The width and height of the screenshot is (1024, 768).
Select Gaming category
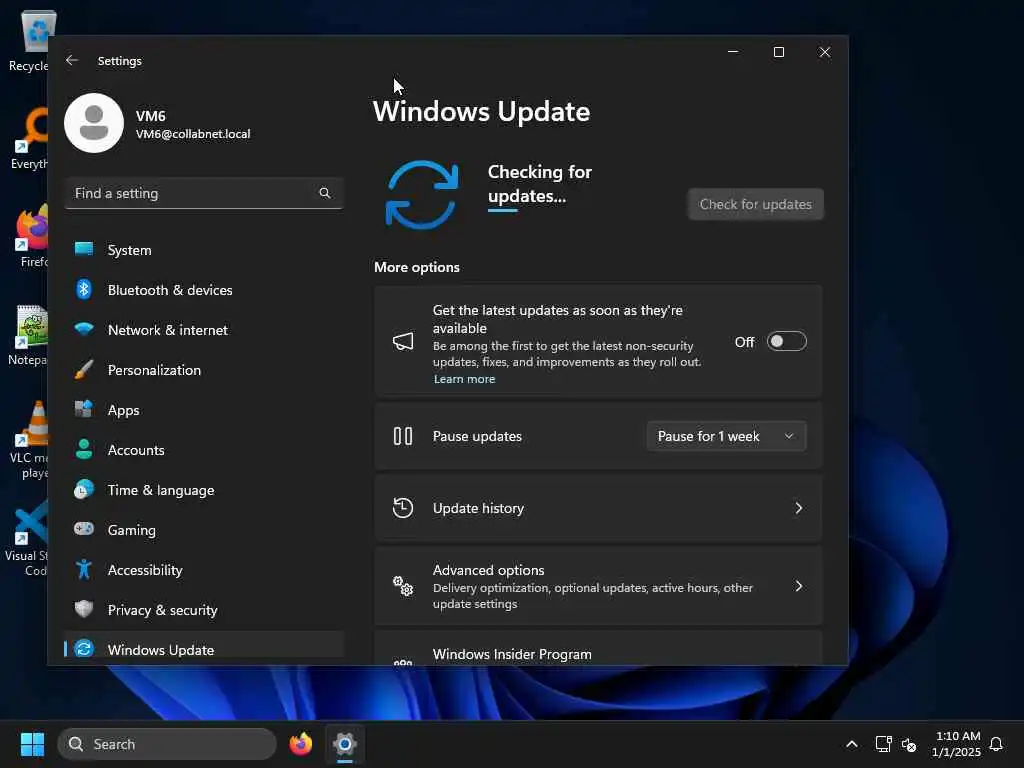point(204,530)
